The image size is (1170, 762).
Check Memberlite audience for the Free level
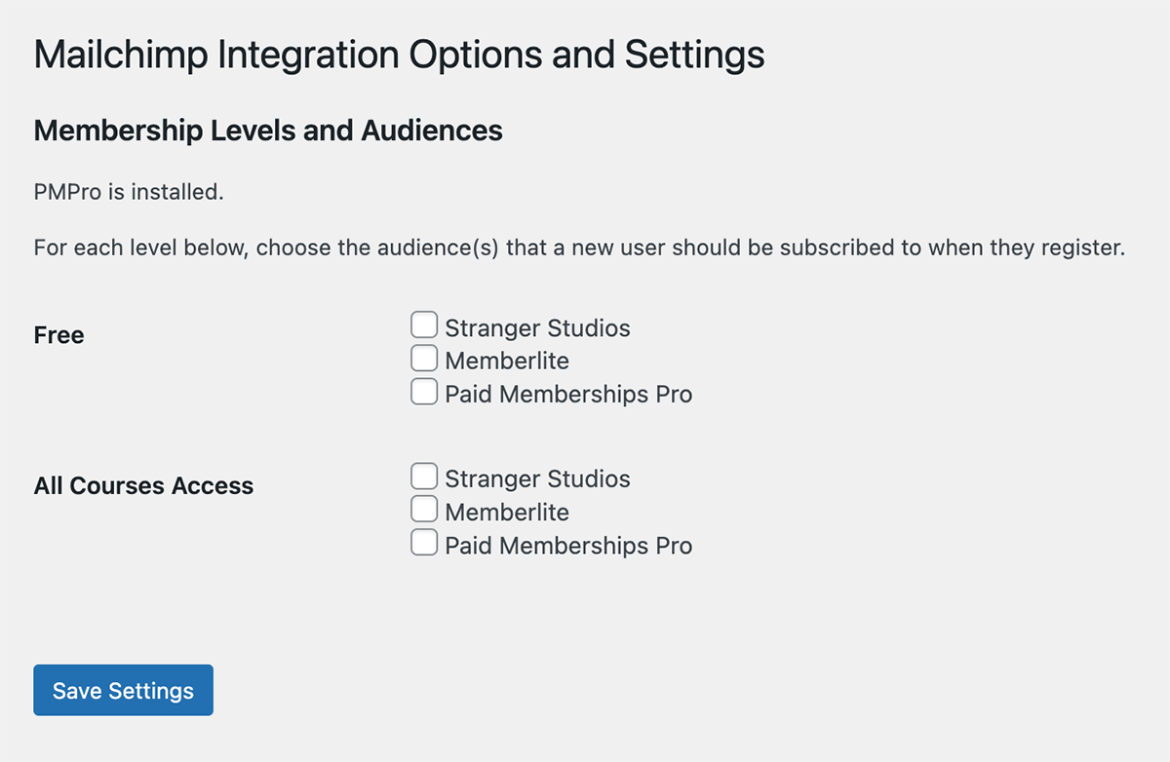point(424,357)
